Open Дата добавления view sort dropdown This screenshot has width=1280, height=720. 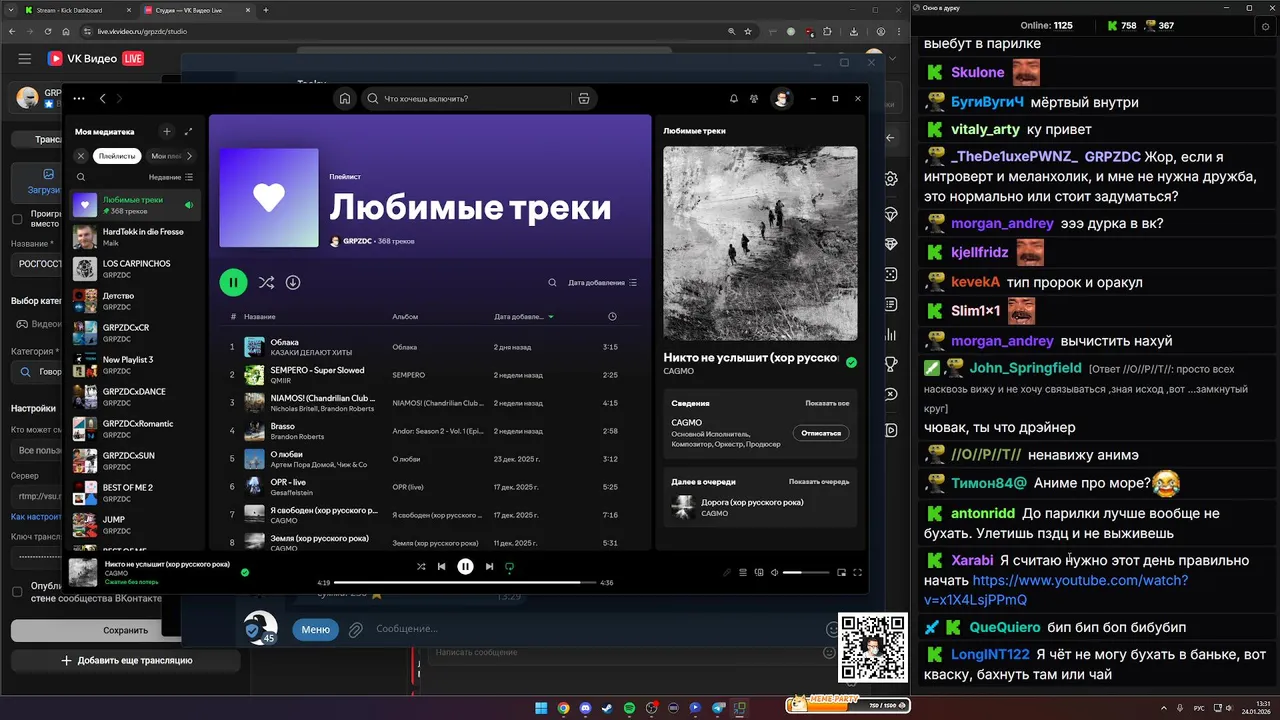tap(603, 283)
